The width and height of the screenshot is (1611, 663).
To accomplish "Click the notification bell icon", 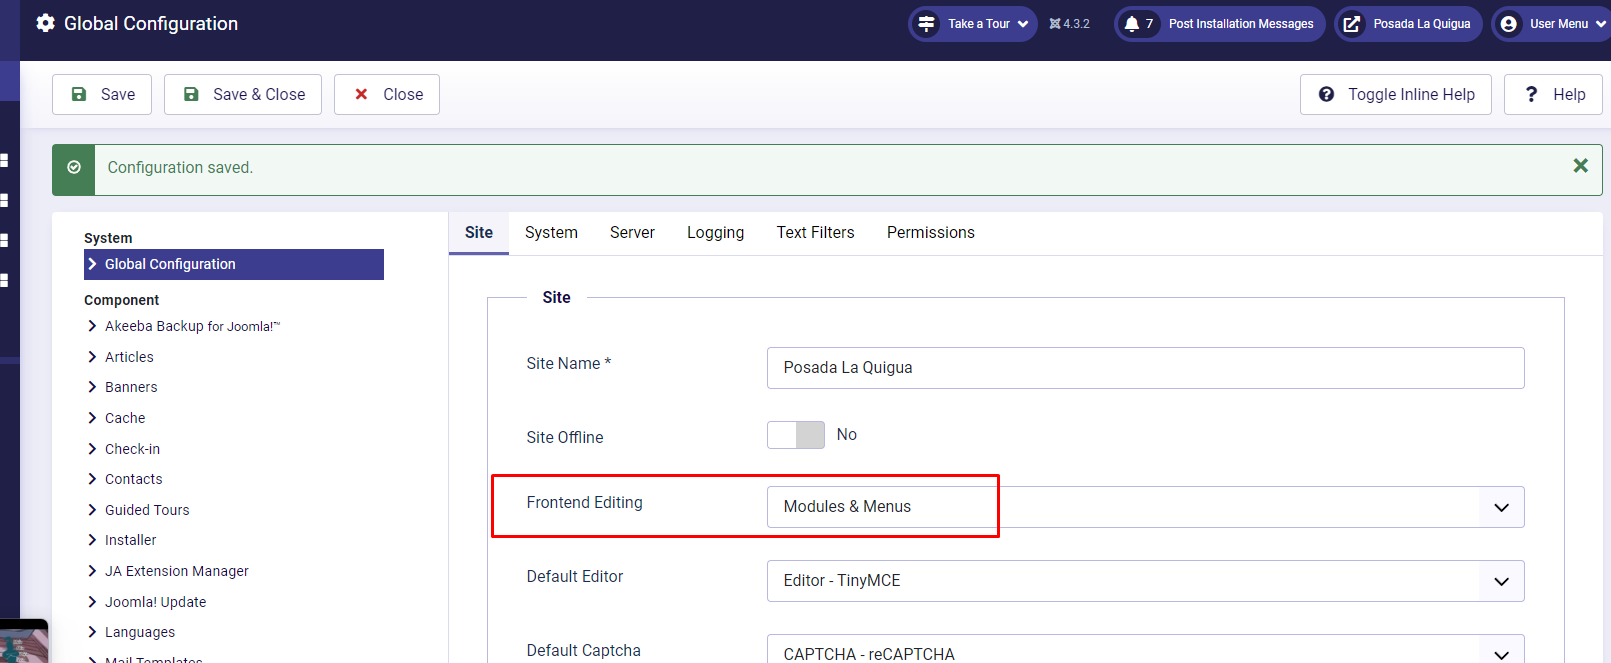I will tap(1132, 24).
